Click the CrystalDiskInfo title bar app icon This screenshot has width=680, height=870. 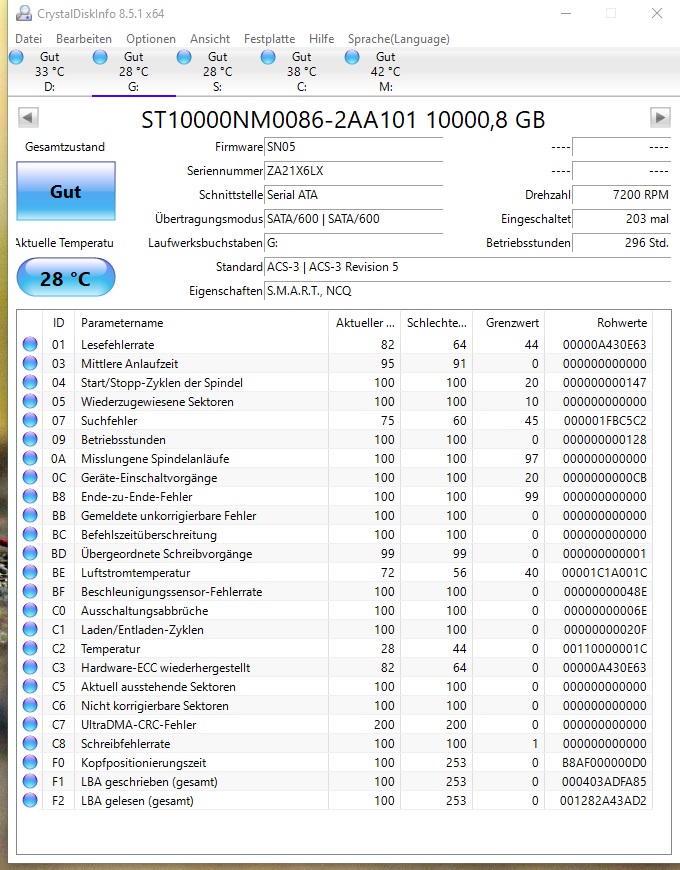23,13
